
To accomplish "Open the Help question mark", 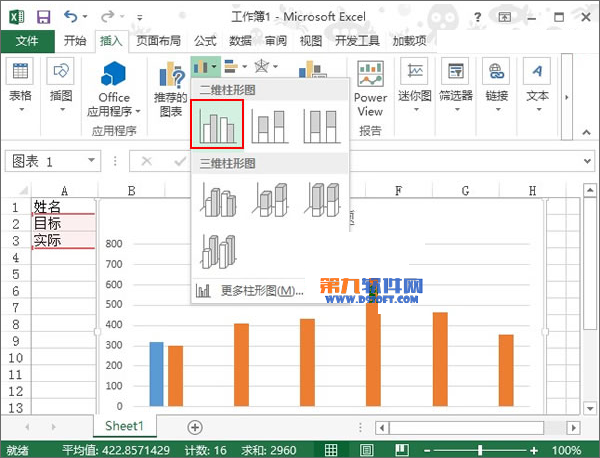I will [477, 17].
